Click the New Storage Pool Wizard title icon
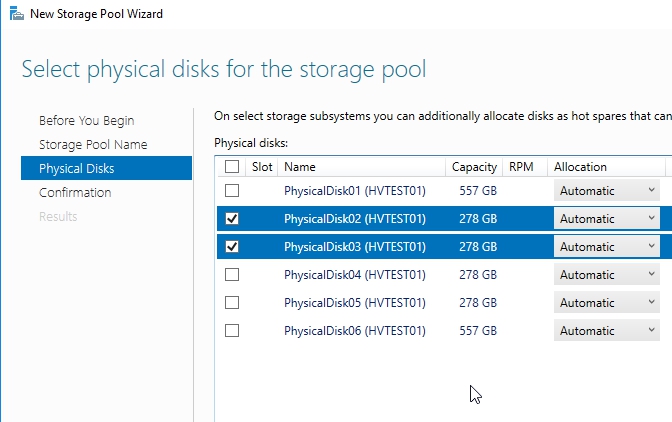This screenshot has width=672, height=422. tap(17, 14)
